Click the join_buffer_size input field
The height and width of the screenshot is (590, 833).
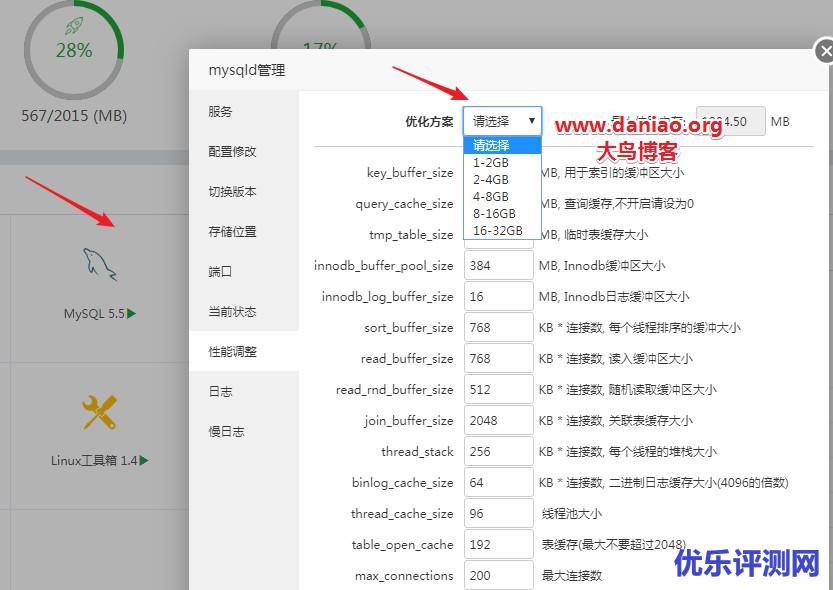pyautogui.click(x=498, y=421)
